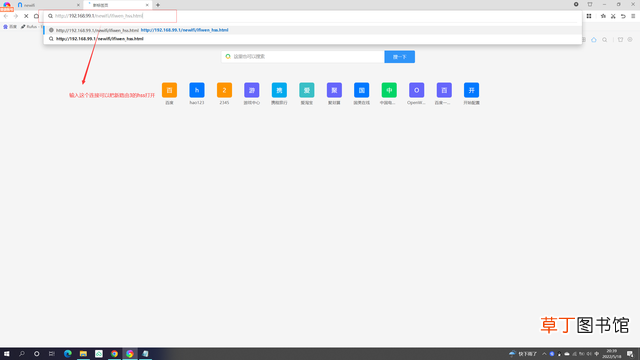Open the 百度 shortcut tile

tap(169, 90)
